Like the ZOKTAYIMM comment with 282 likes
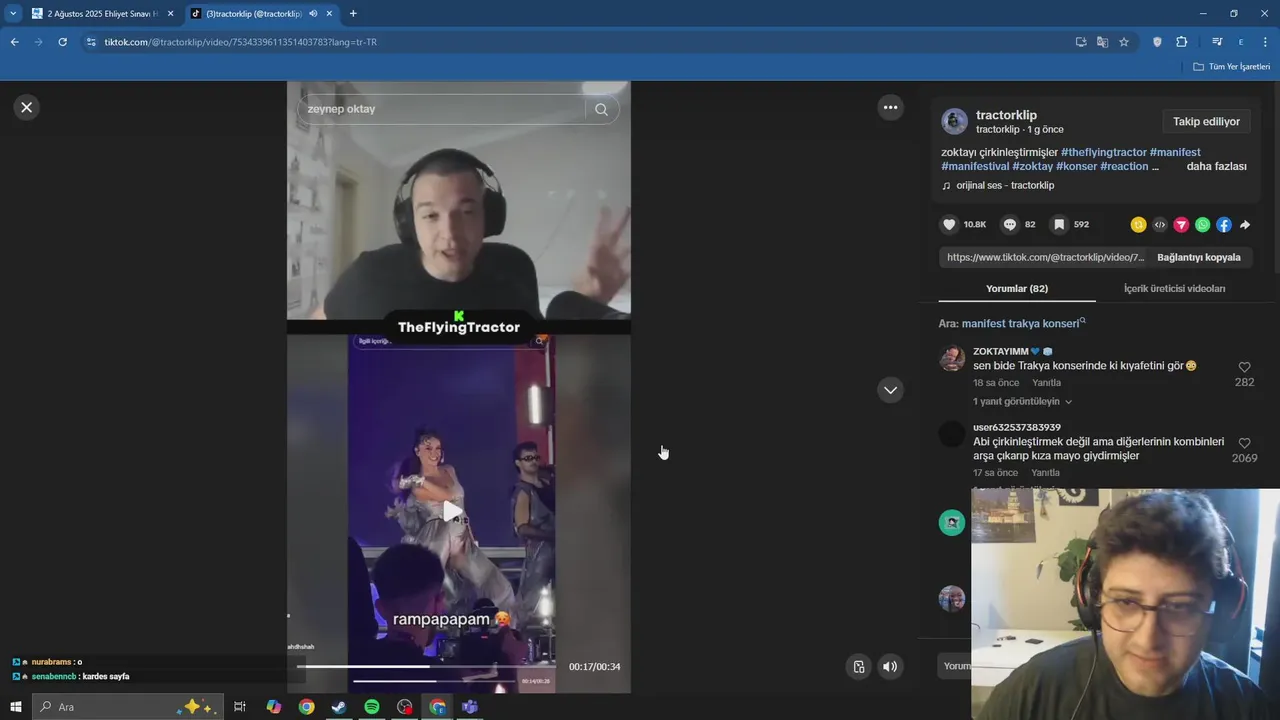This screenshot has height=720, width=1280. click(1244, 368)
